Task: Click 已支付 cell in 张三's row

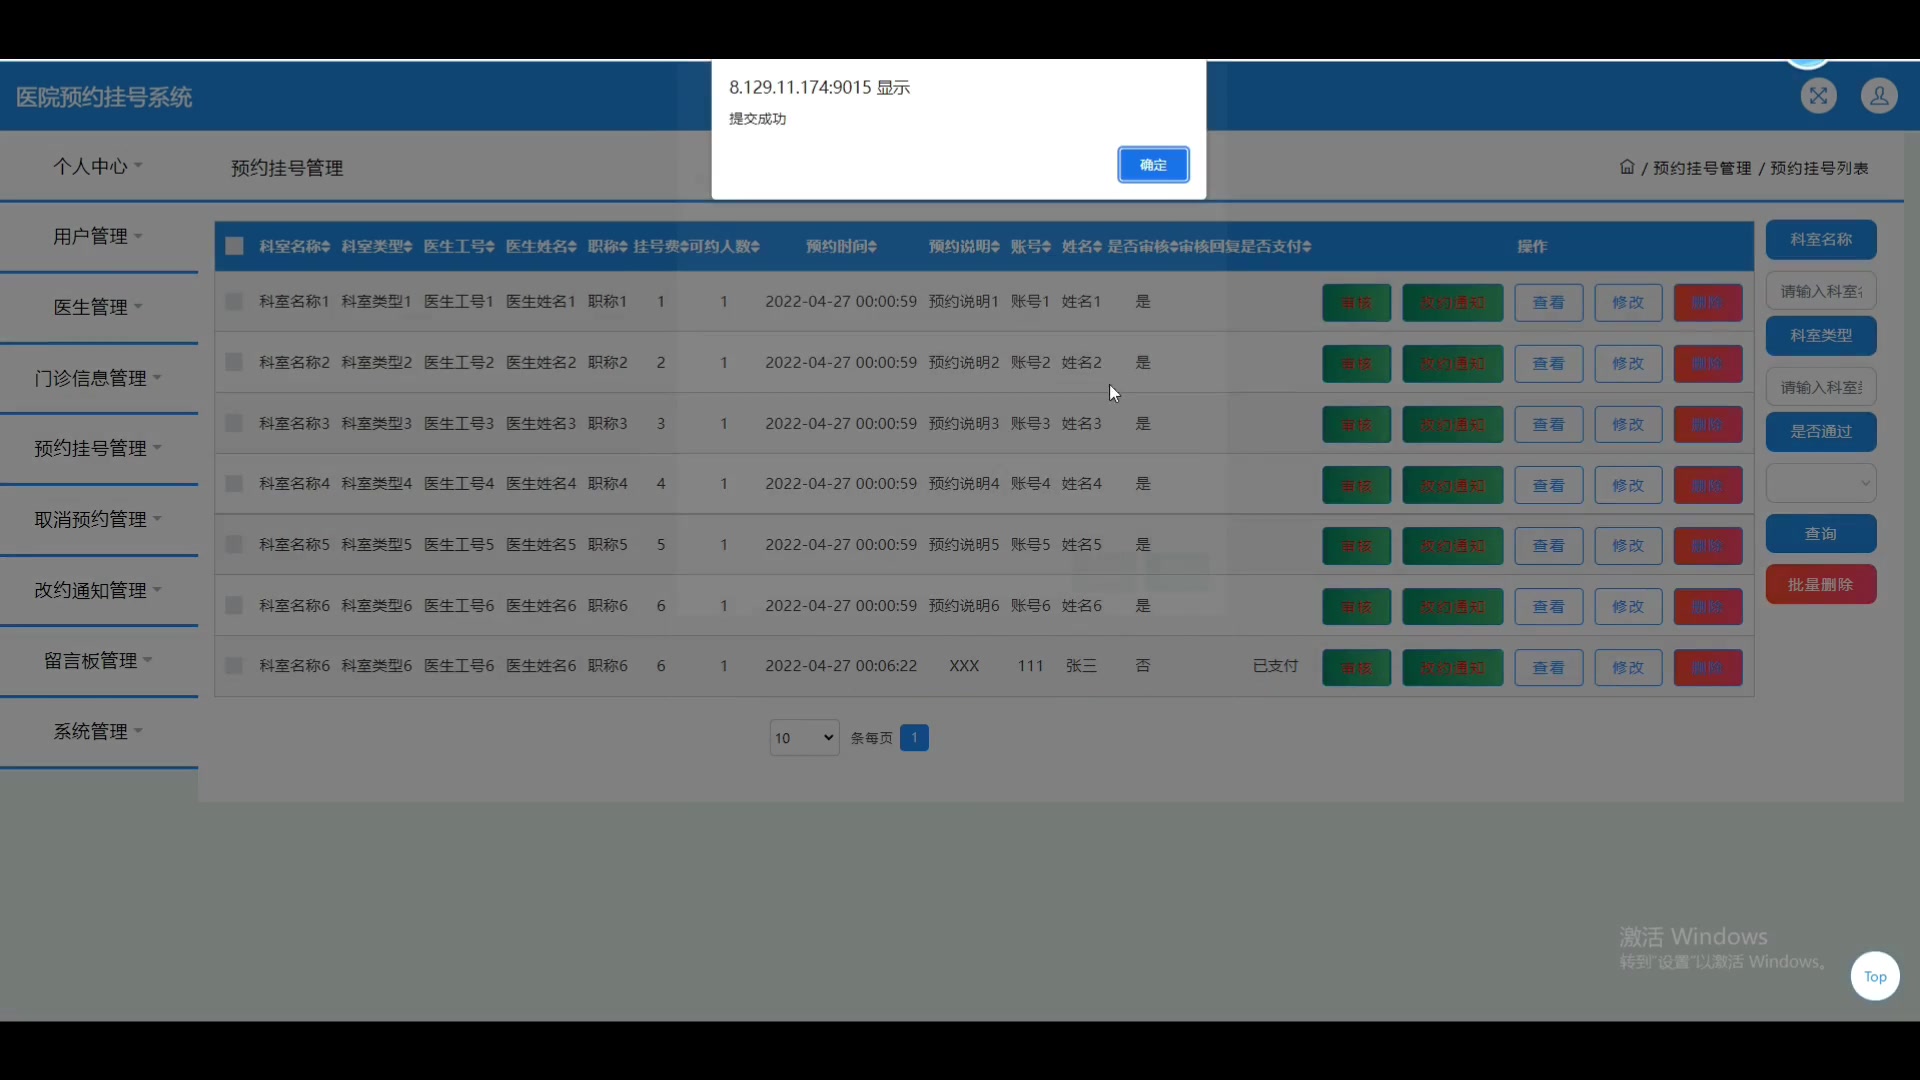Action: click(x=1275, y=665)
